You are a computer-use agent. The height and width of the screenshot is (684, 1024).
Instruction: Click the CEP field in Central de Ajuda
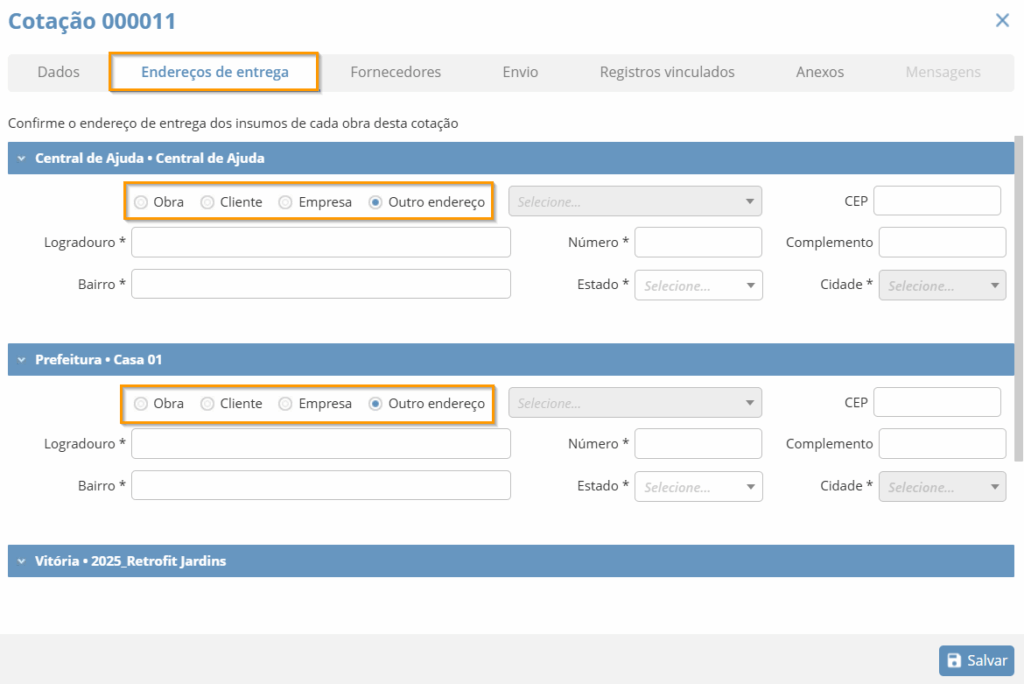coord(937,201)
